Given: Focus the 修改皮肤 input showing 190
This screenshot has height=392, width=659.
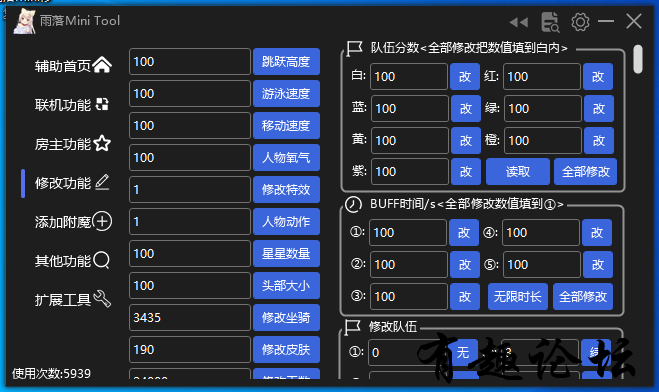Looking at the screenshot, I should (x=190, y=349).
